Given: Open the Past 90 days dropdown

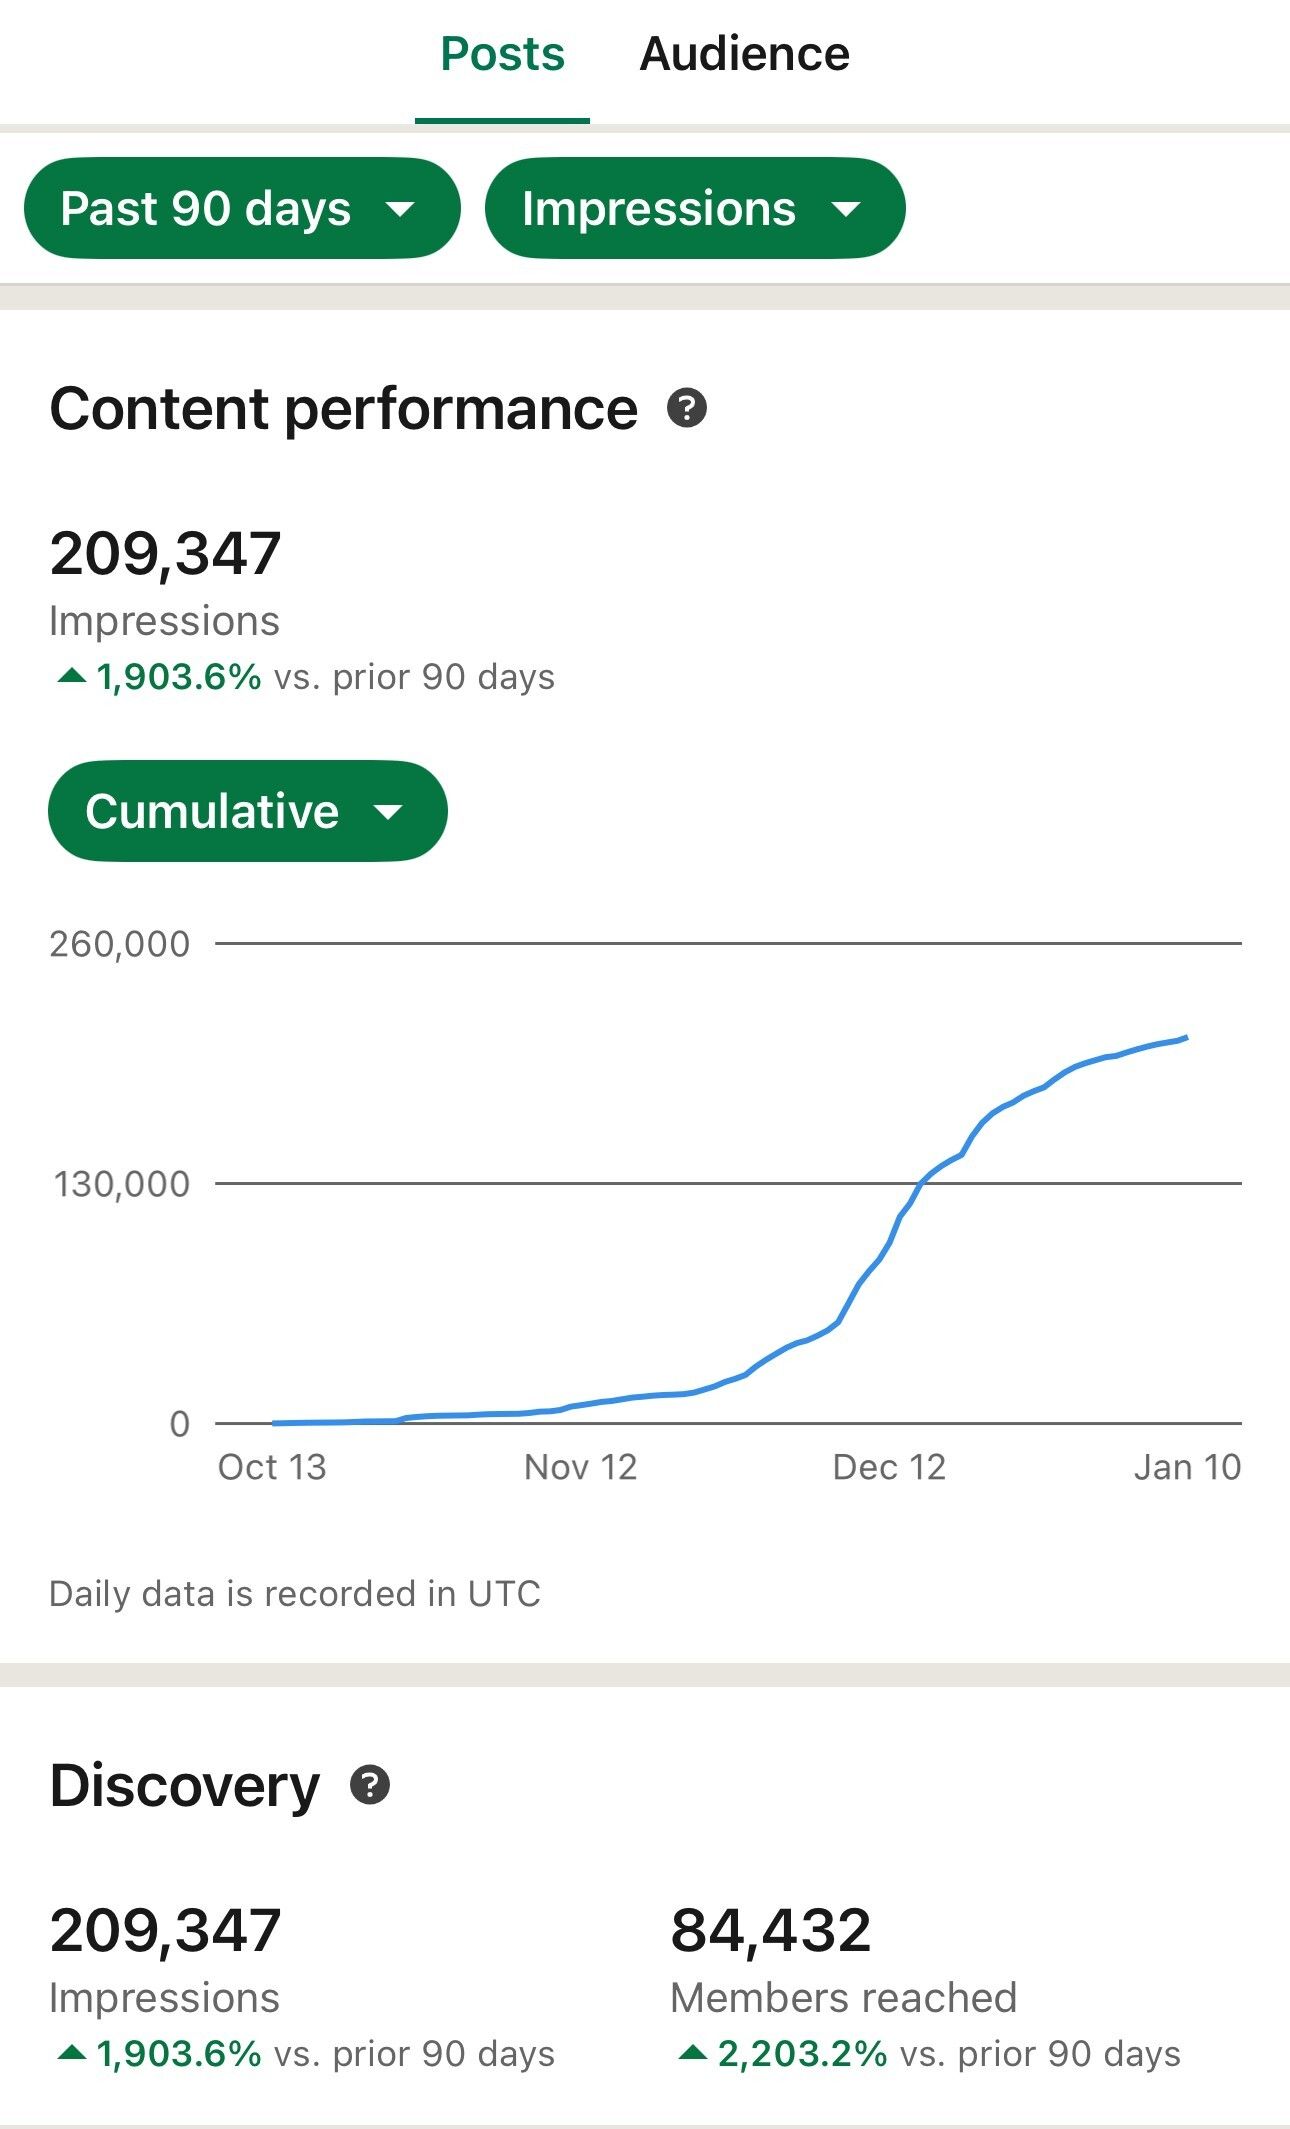Looking at the screenshot, I should click(241, 208).
